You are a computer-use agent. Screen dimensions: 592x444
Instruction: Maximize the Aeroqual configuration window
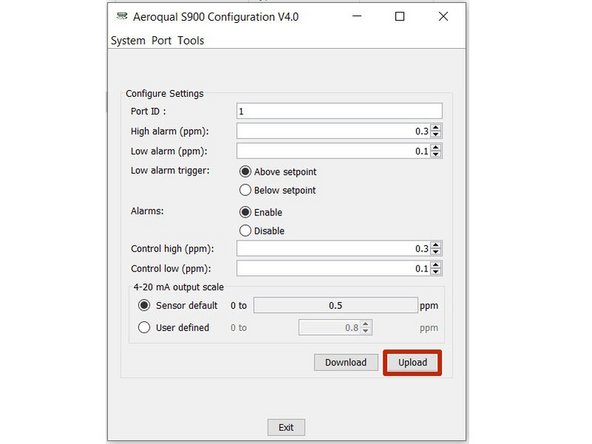point(399,16)
